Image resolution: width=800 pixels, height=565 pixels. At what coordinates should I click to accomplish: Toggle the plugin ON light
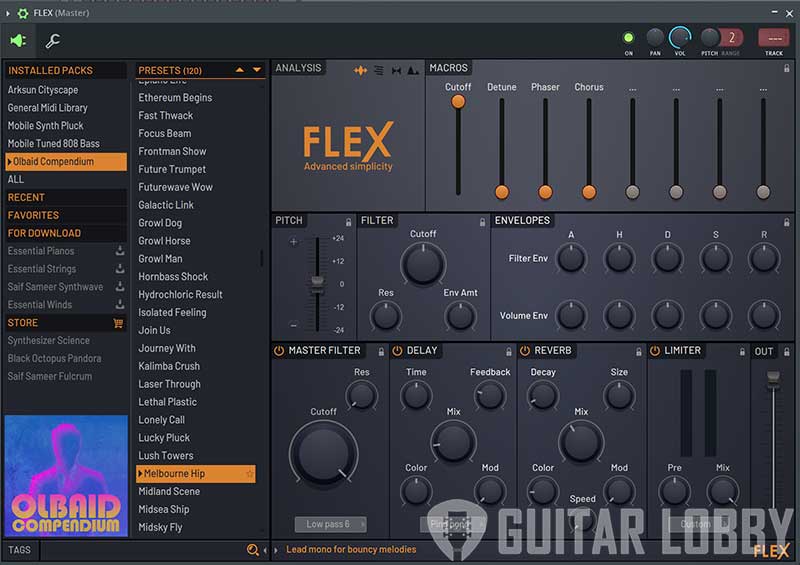(x=629, y=38)
